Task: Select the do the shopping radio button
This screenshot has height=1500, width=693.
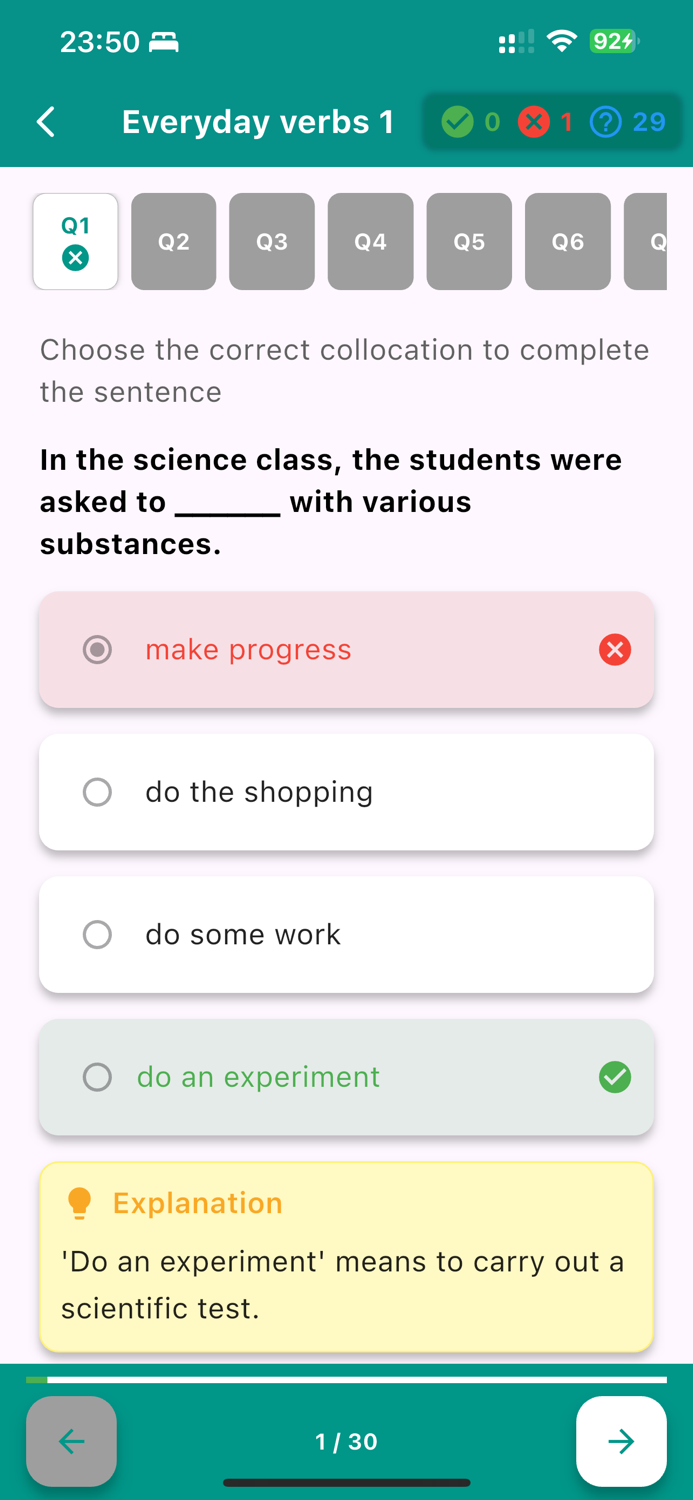Action: tap(97, 792)
